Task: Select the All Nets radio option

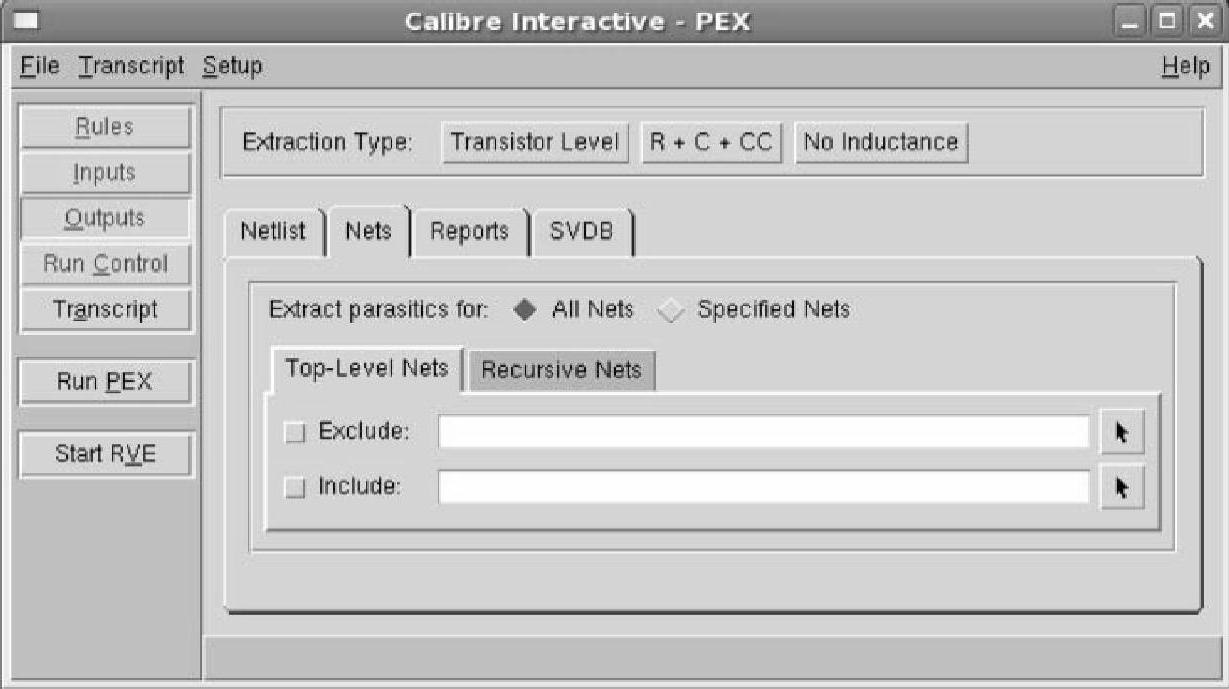Action: [525, 310]
